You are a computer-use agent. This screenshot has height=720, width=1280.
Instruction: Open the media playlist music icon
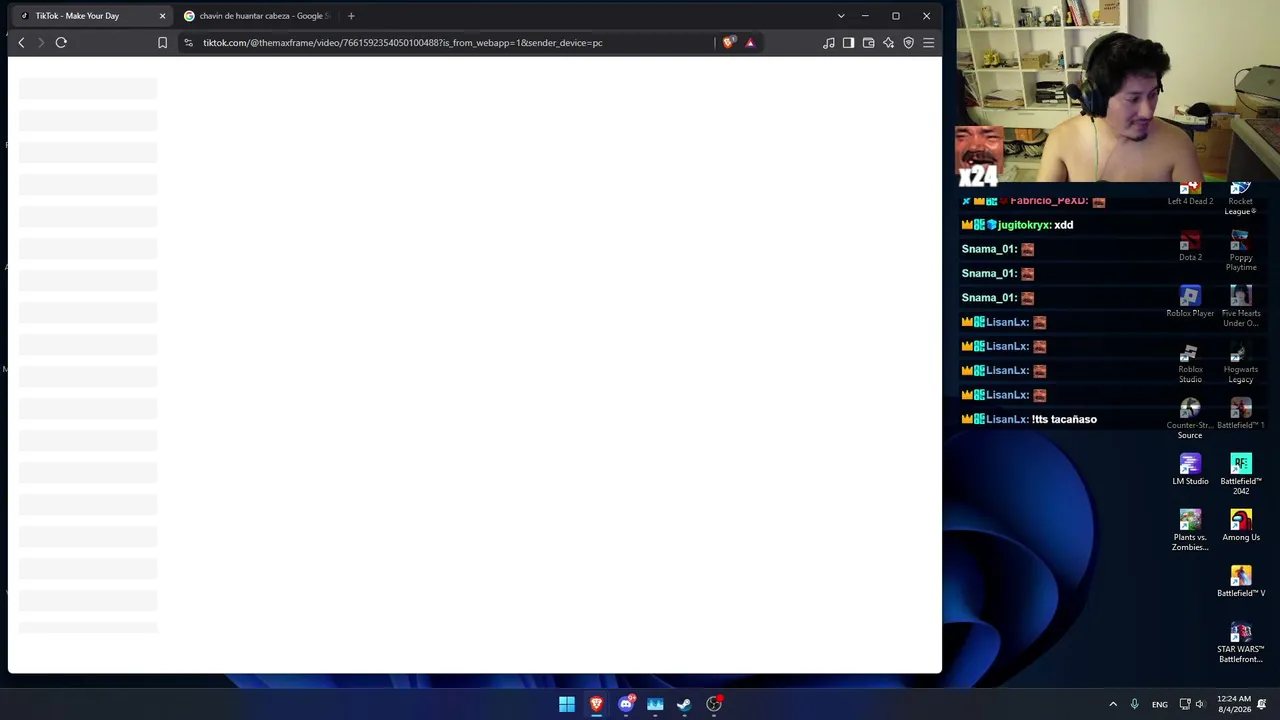tap(829, 43)
